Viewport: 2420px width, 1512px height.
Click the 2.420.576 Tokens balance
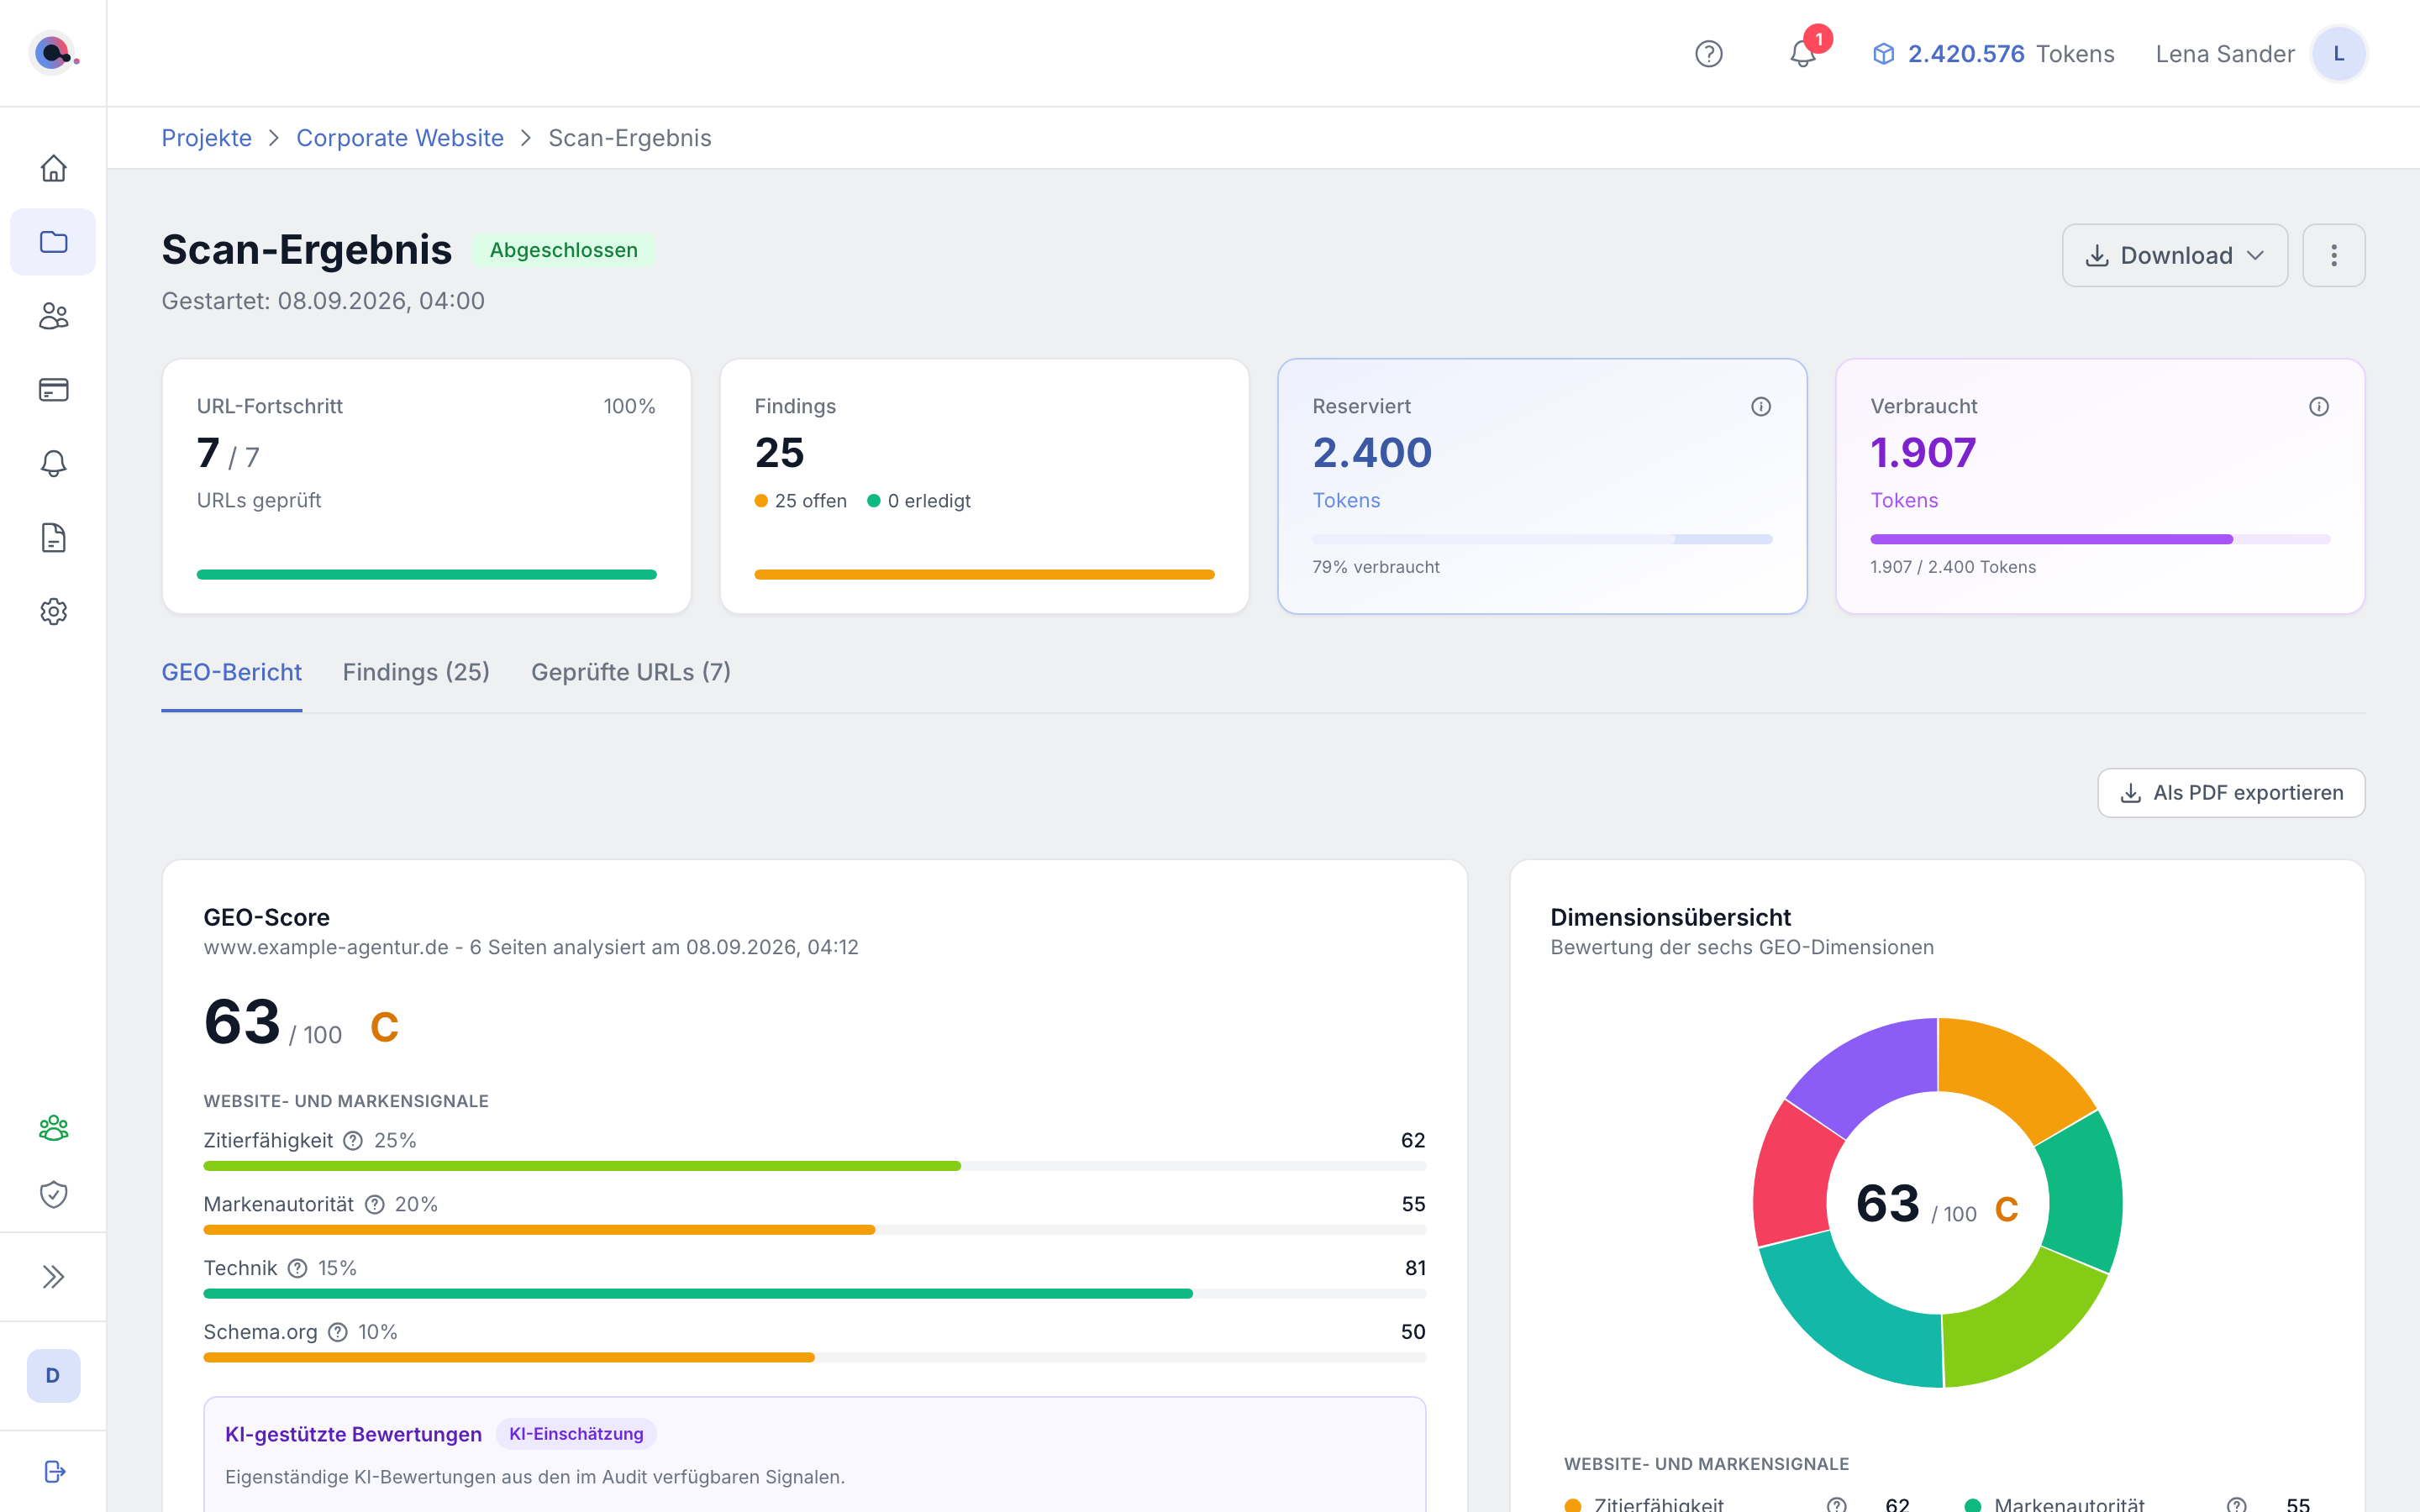pyautogui.click(x=1993, y=54)
